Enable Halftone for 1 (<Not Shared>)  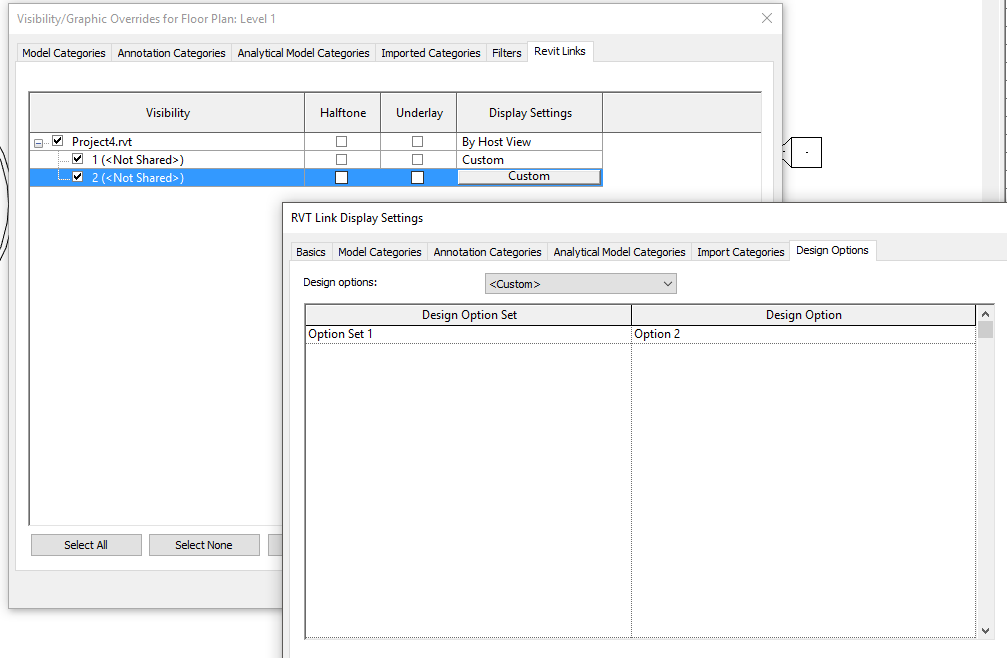(342, 158)
